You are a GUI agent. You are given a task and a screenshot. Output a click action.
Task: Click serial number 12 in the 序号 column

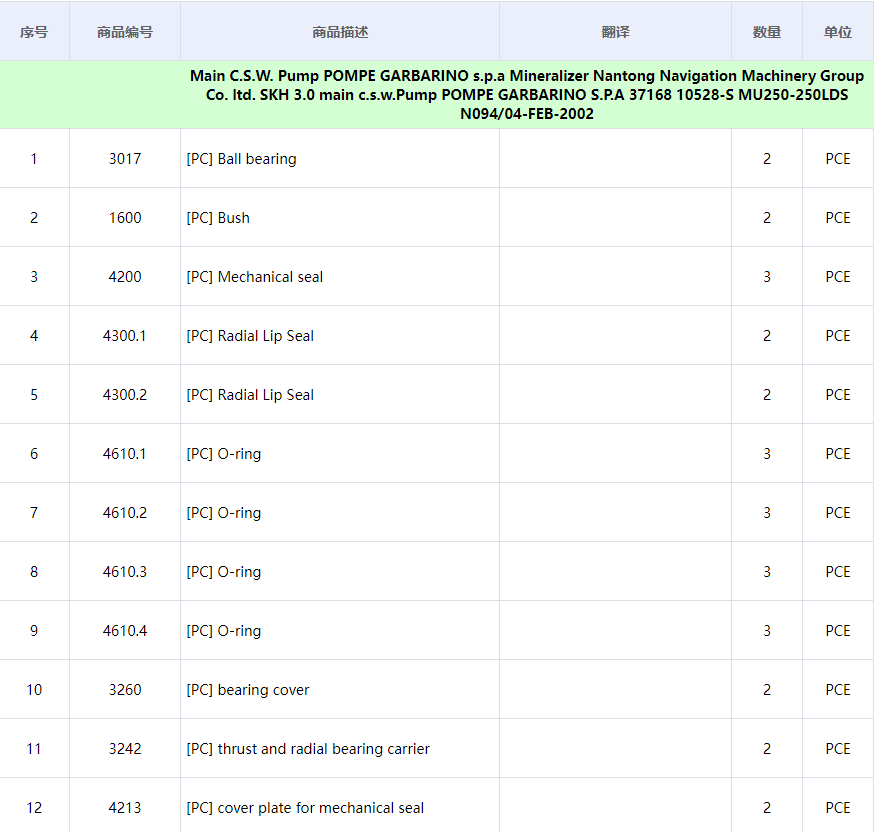pyautogui.click(x=34, y=809)
